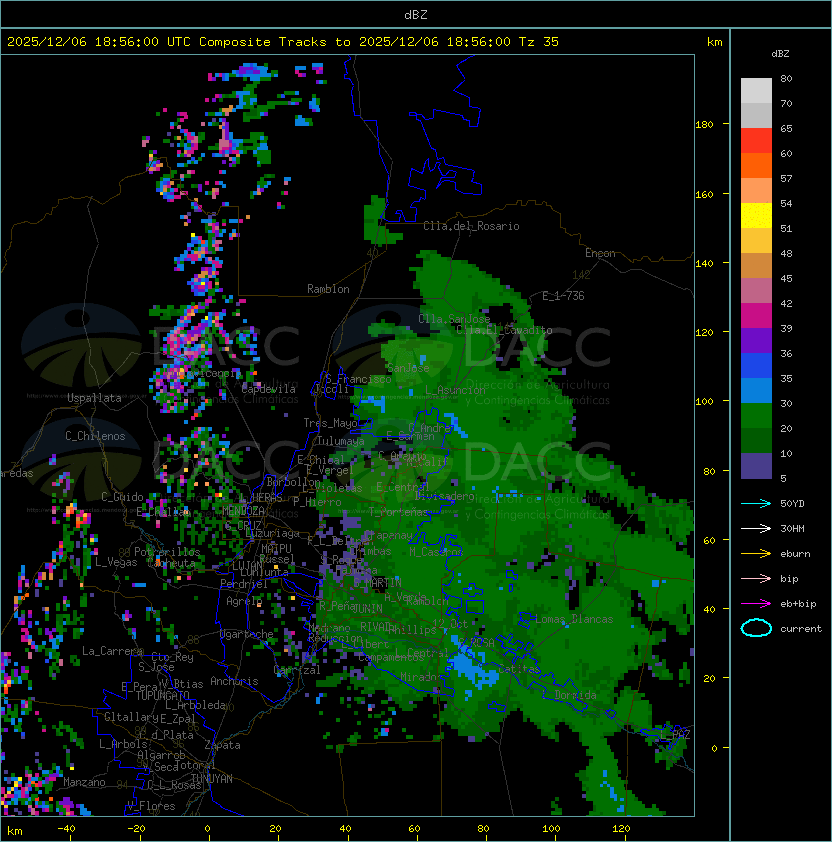Click the 'MENDOZA' city label
The image size is (832, 842).
(243, 510)
